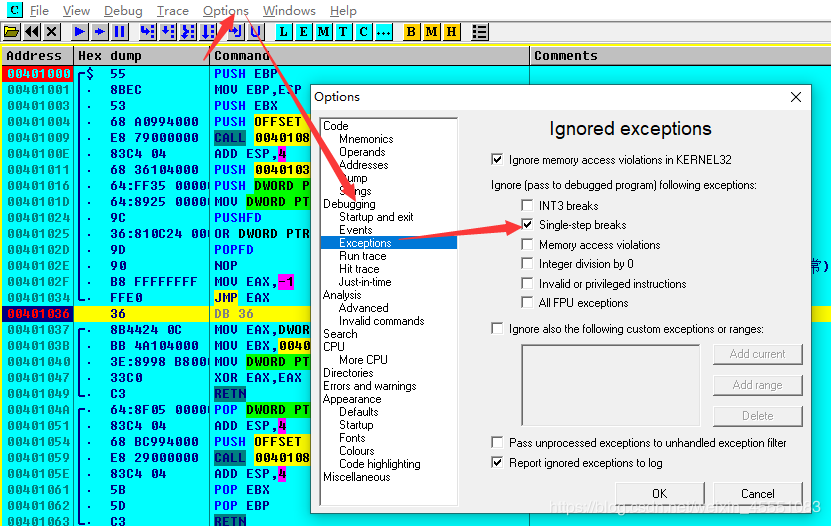831x526 pixels.
Task: Select Startup and exit under Debugging
Action: 376,217
